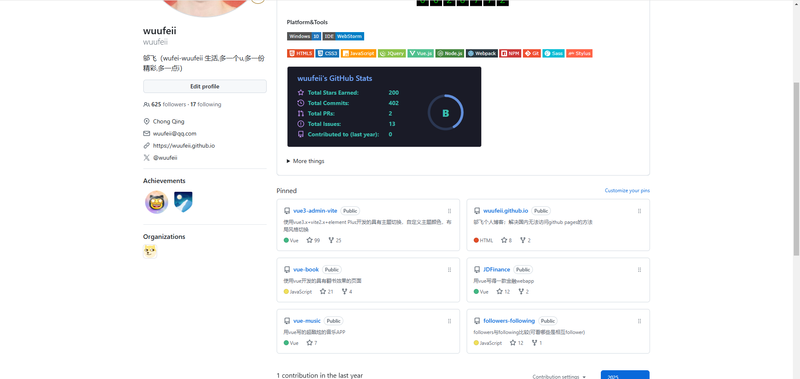The width and height of the screenshot is (800, 379).
Task: Open the Contribution settings dropdown
Action: [x=559, y=376]
